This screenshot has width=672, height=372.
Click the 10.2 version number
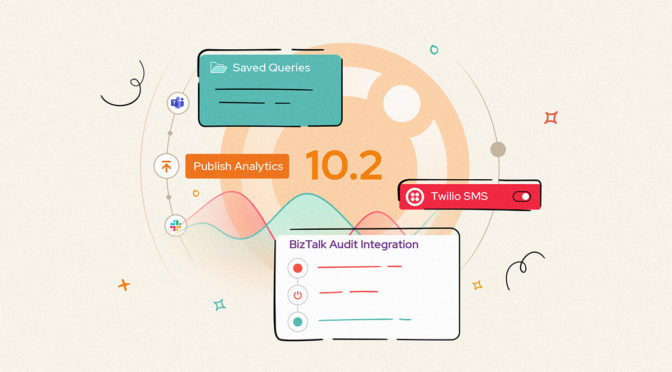344,165
